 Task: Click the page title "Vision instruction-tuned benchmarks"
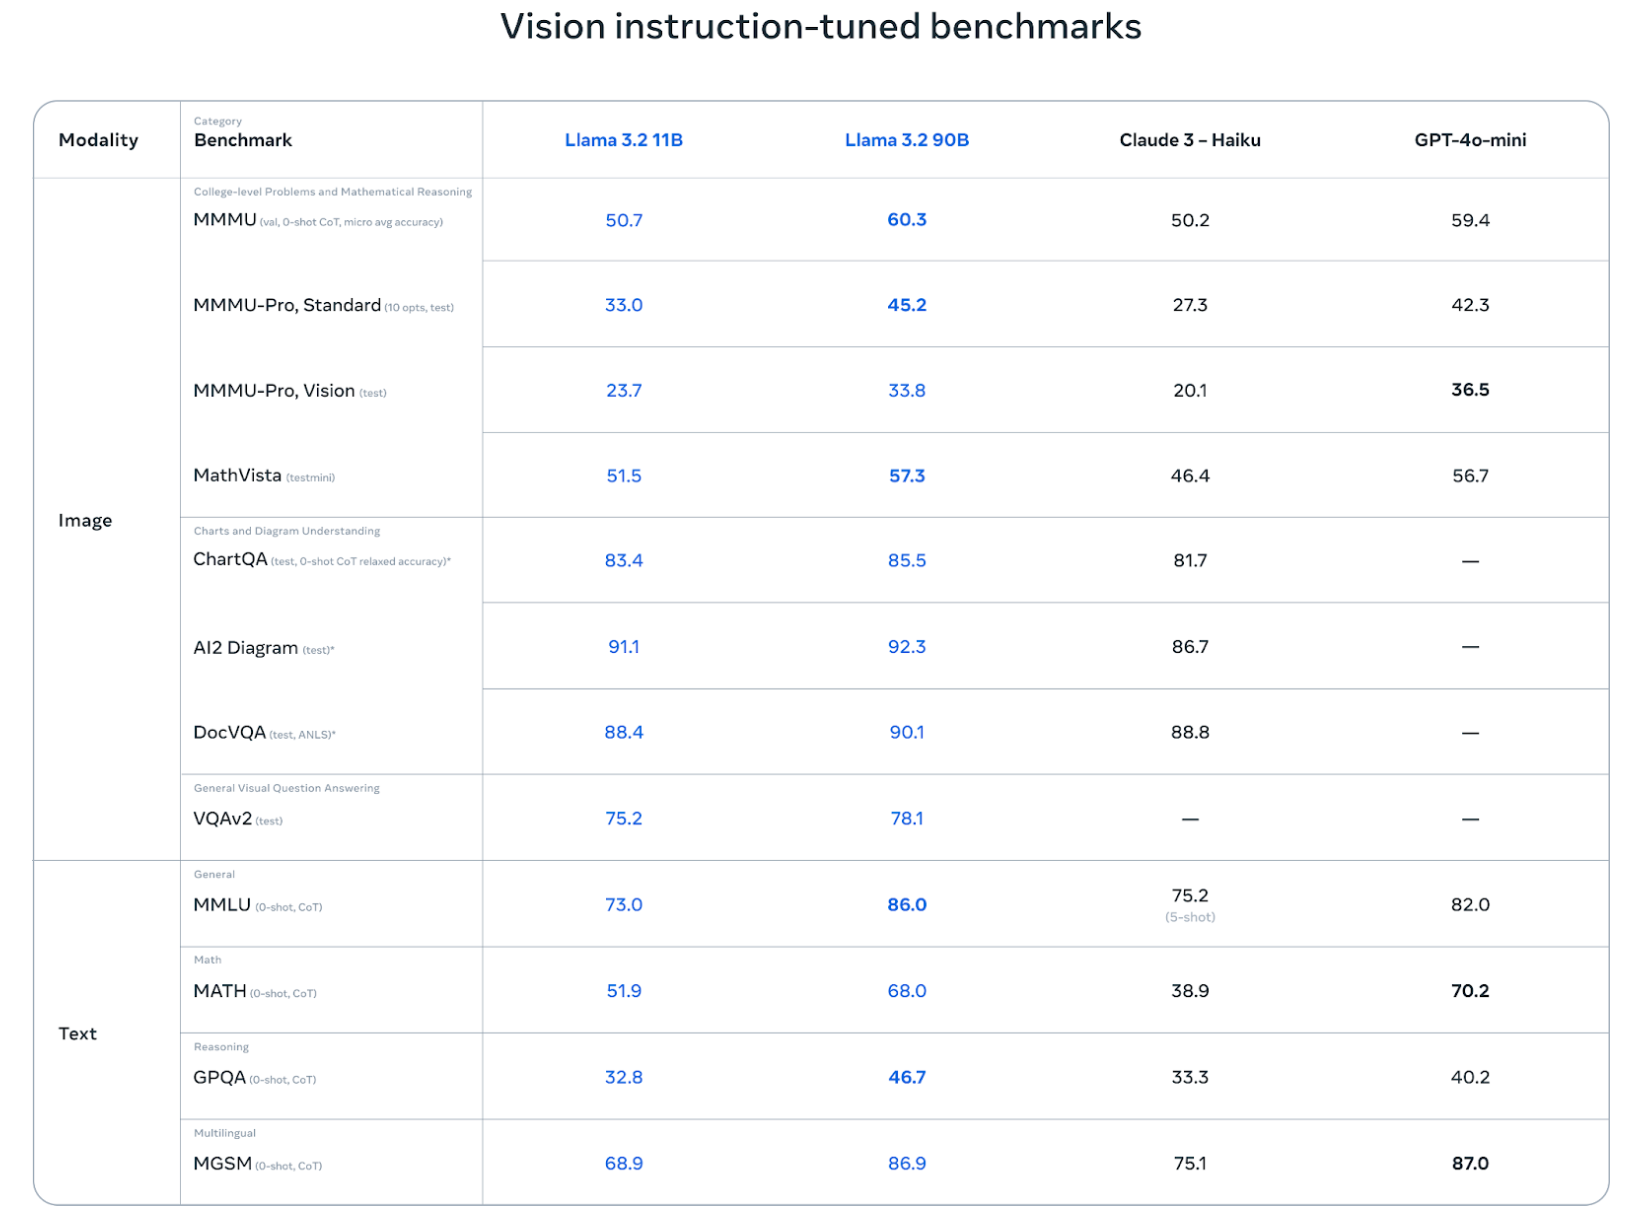[x=820, y=27]
